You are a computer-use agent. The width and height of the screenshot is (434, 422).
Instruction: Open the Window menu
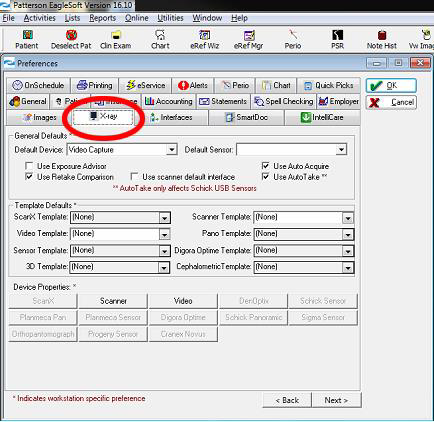(207, 18)
